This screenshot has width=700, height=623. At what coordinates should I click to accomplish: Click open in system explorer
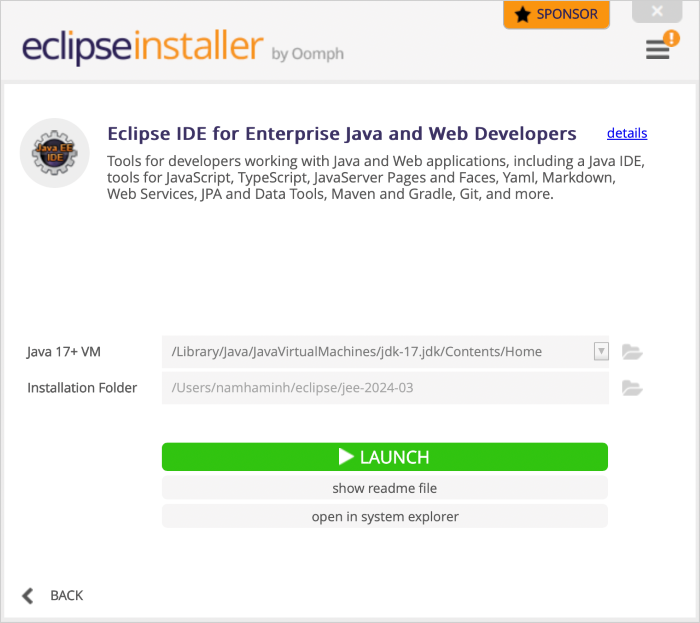pyautogui.click(x=385, y=516)
